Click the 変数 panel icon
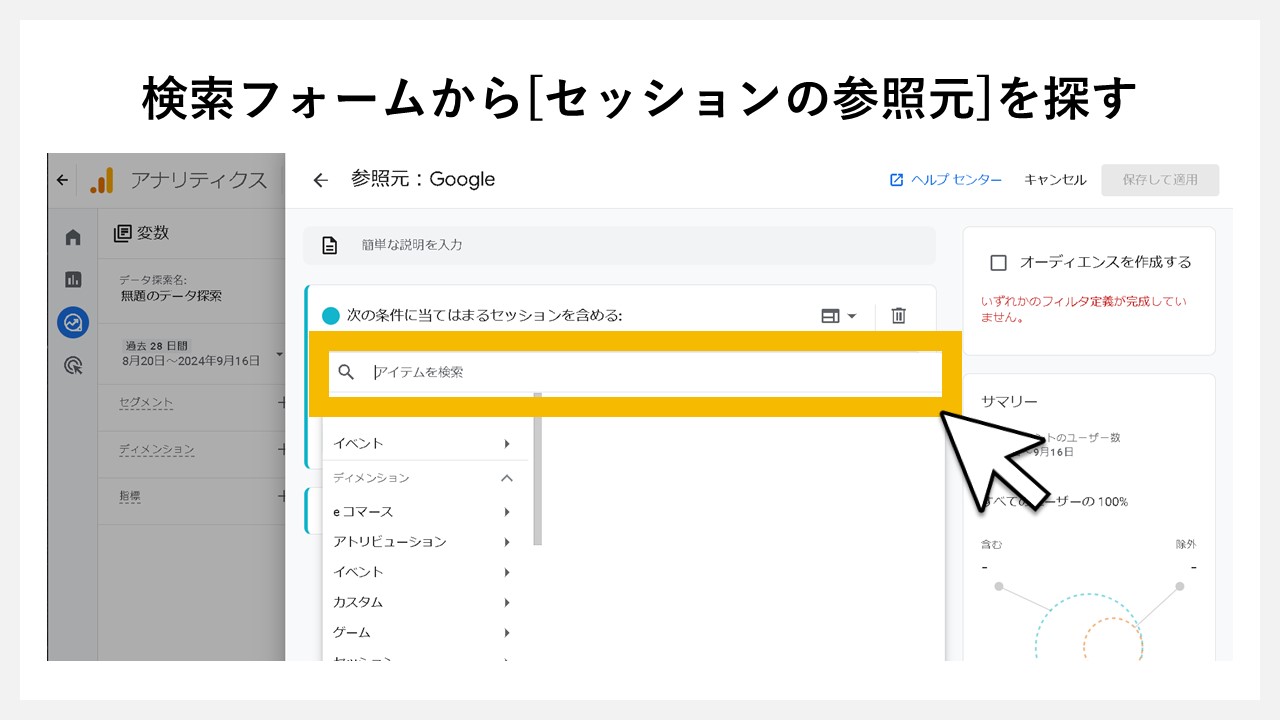The height and width of the screenshot is (720, 1280). click(123, 233)
